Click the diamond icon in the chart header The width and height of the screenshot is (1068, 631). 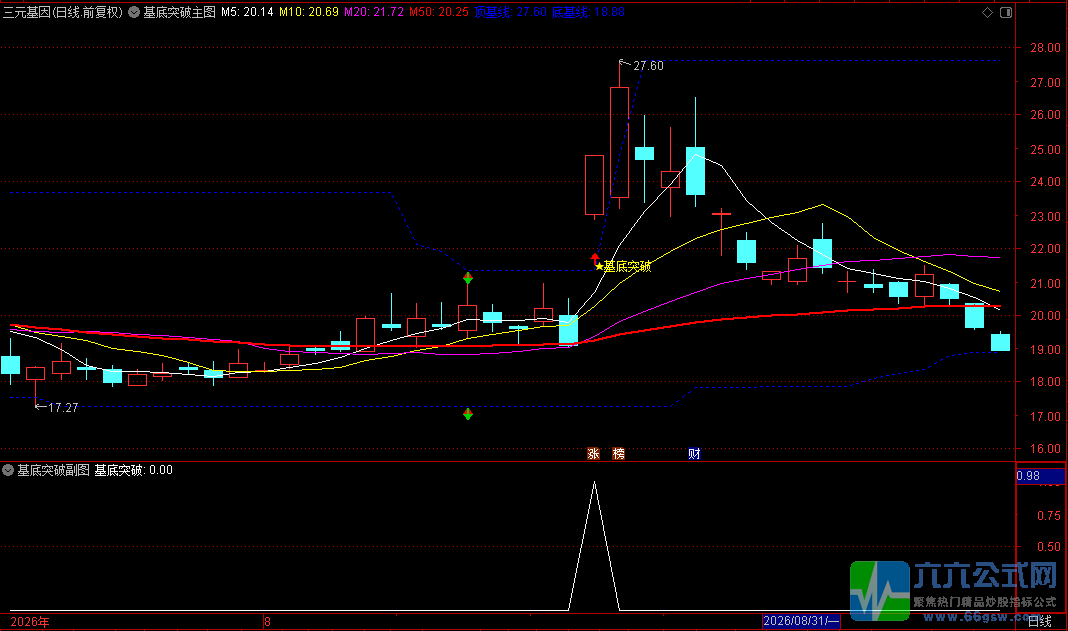tap(988, 12)
